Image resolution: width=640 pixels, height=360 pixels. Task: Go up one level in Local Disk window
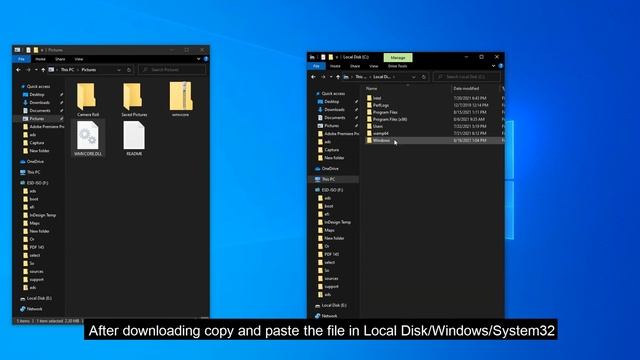coord(338,77)
